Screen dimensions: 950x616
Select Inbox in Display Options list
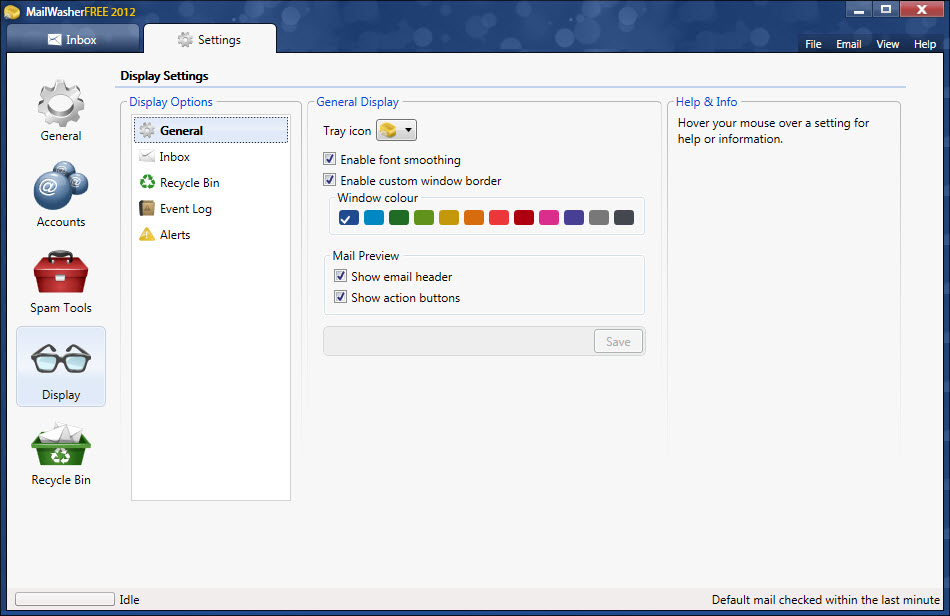coord(211,157)
